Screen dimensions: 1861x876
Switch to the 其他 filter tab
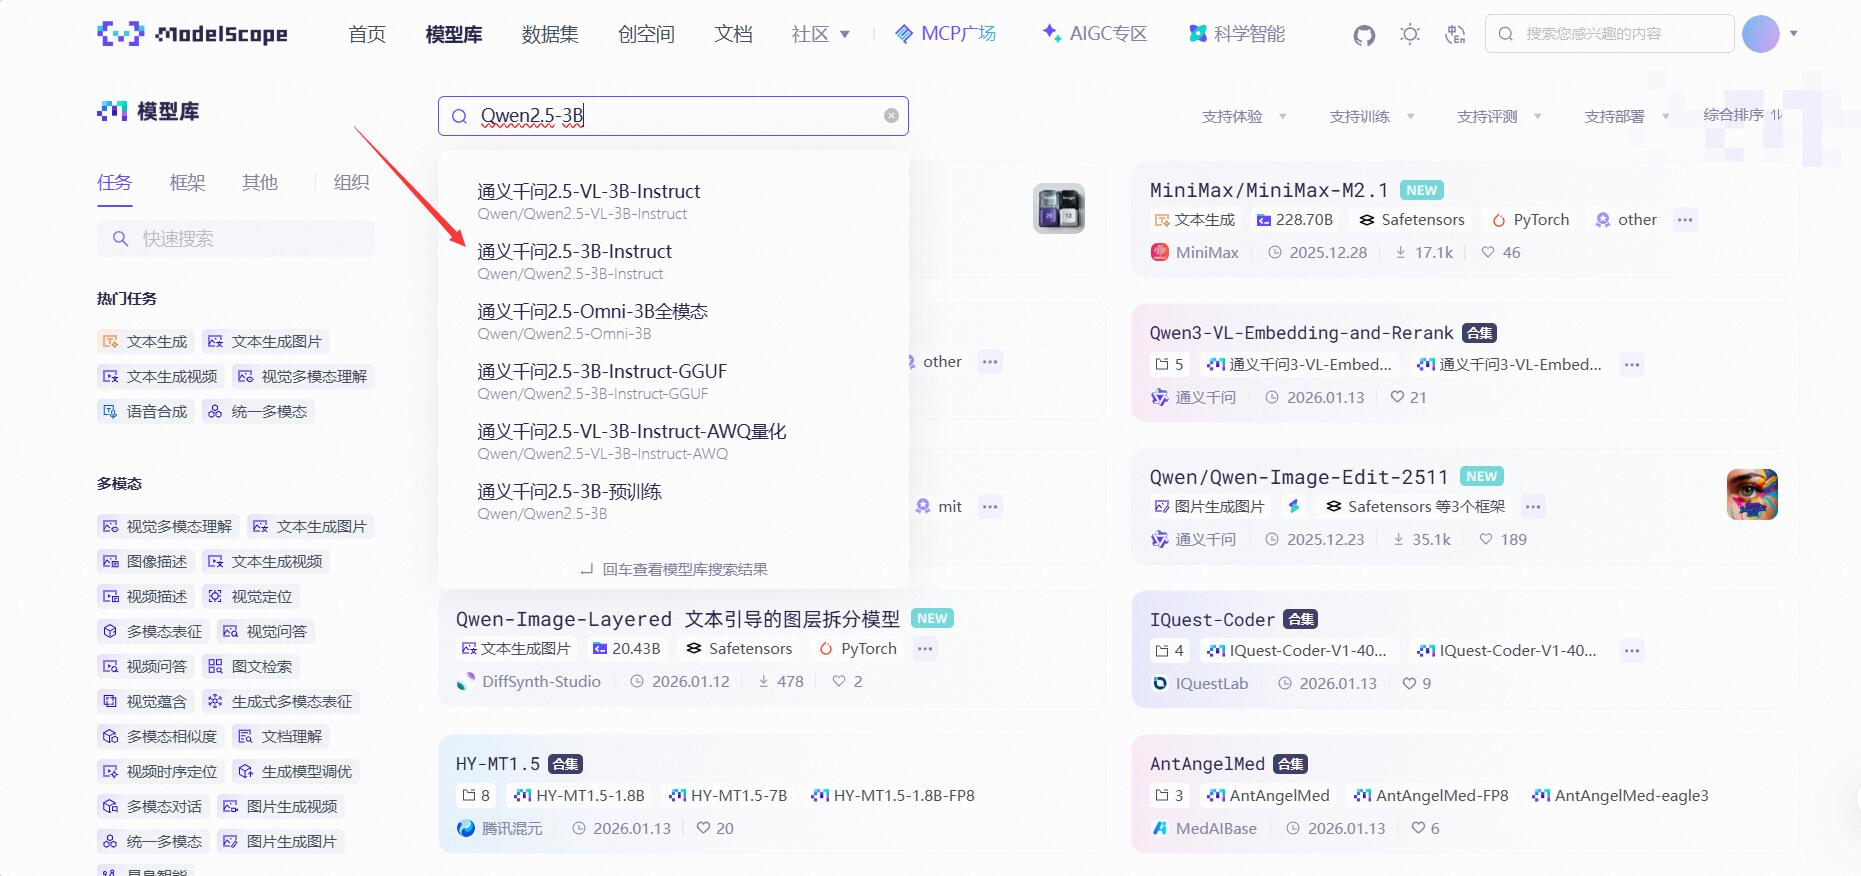(259, 182)
